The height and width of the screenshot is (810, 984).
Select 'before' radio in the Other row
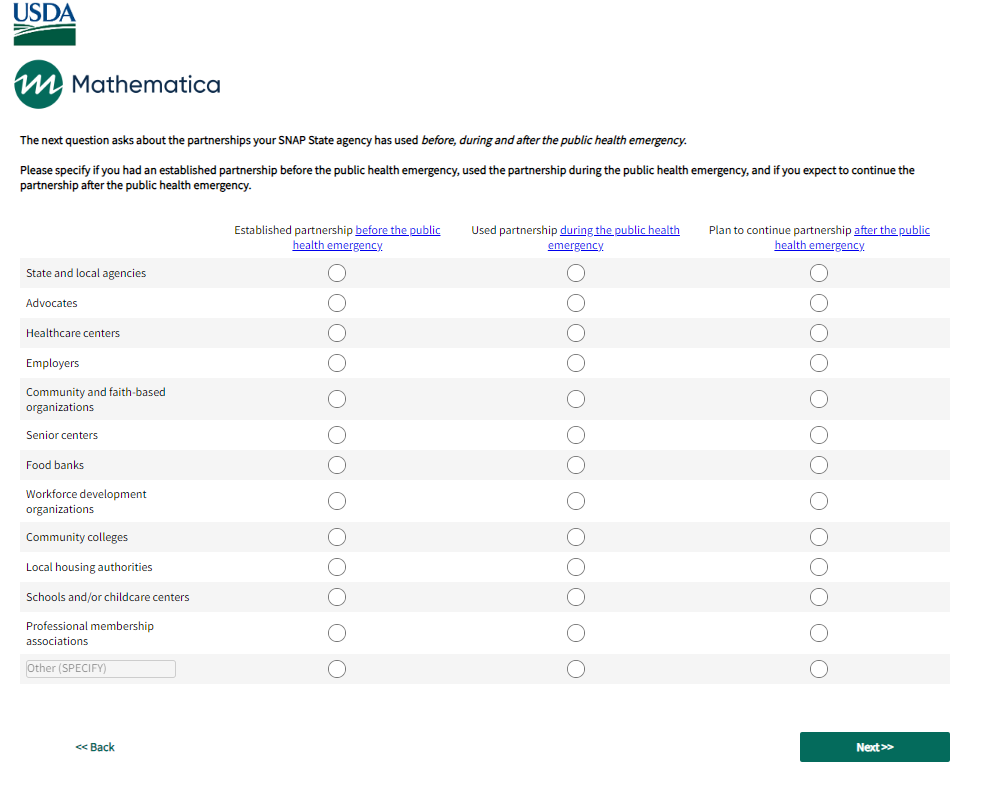(337, 669)
